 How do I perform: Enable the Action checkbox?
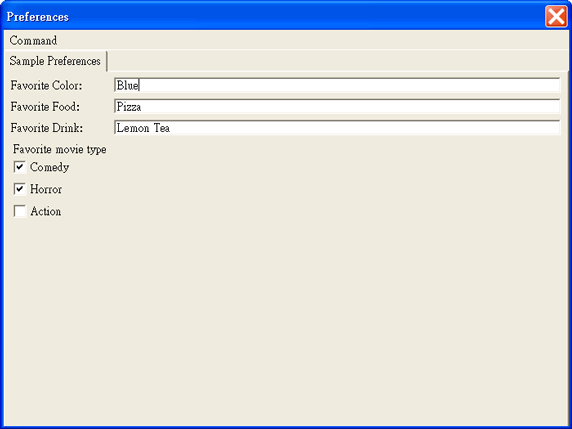(x=20, y=211)
